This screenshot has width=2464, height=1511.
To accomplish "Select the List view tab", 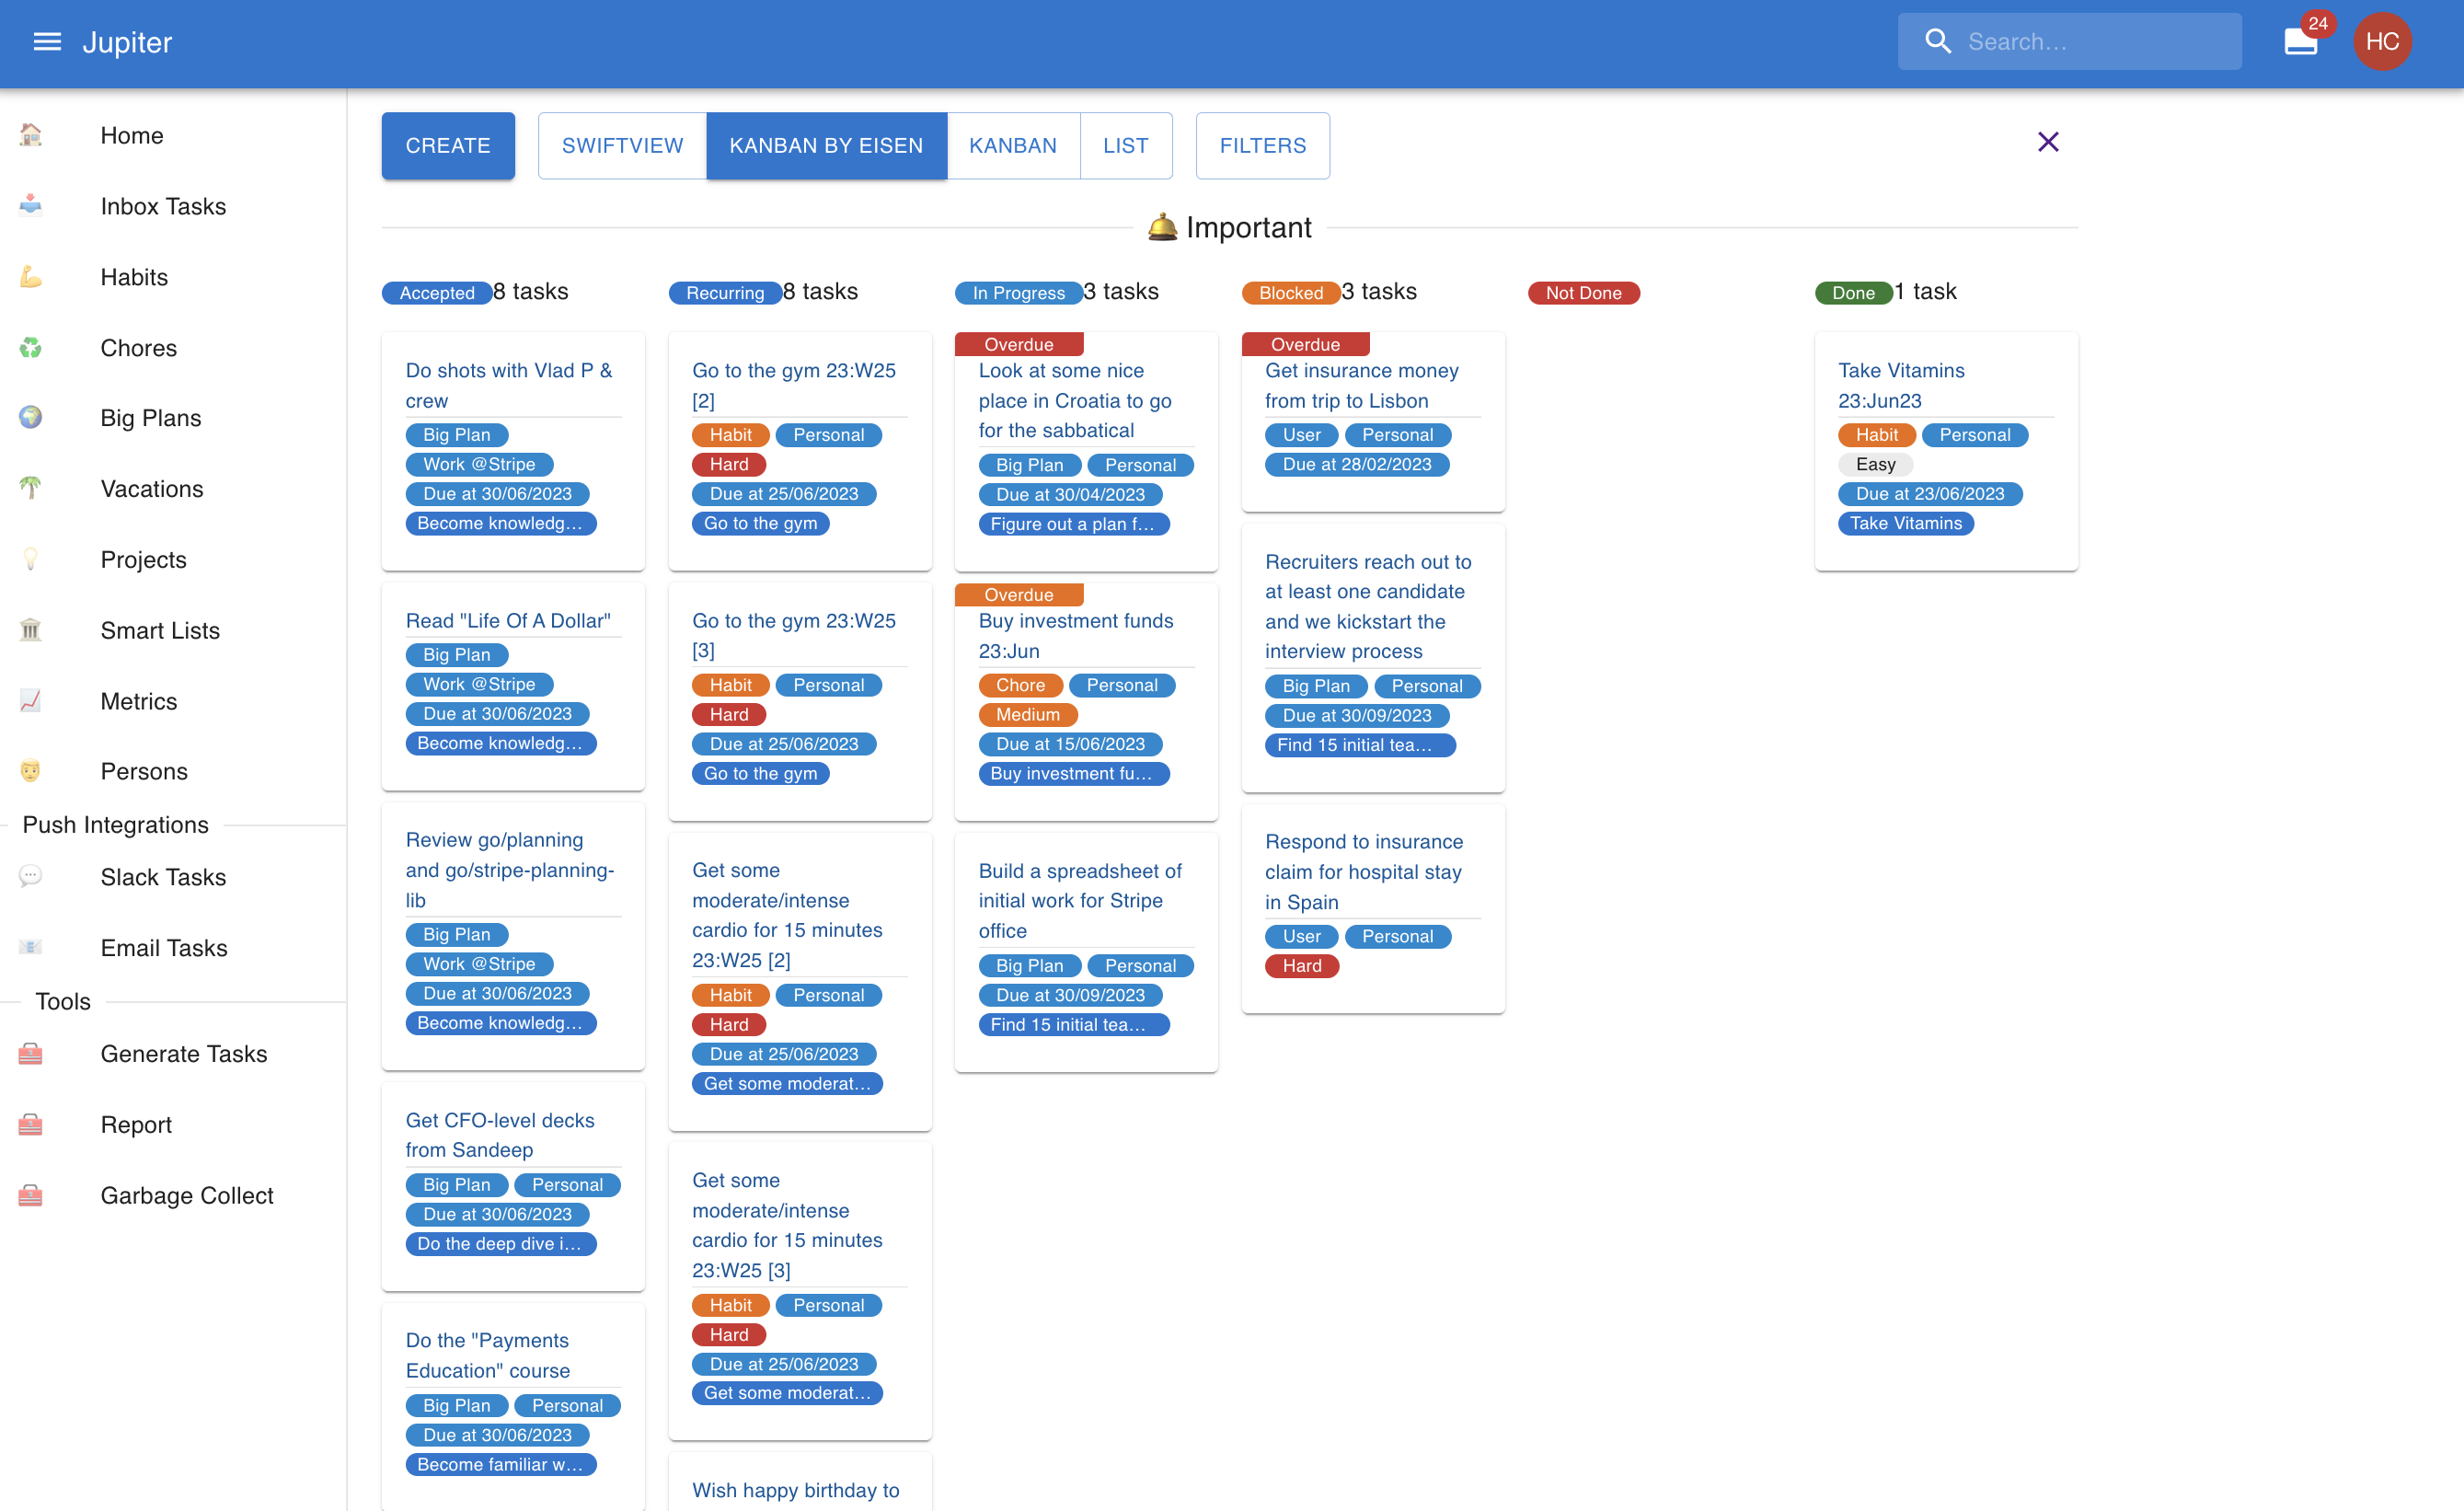I will pyautogui.click(x=1125, y=146).
